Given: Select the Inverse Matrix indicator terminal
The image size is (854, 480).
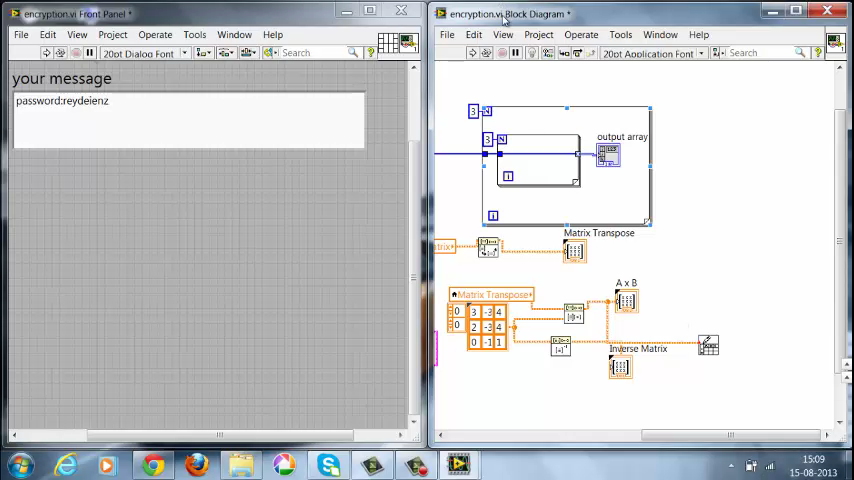Looking at the screenshot, I should (620, 367).
